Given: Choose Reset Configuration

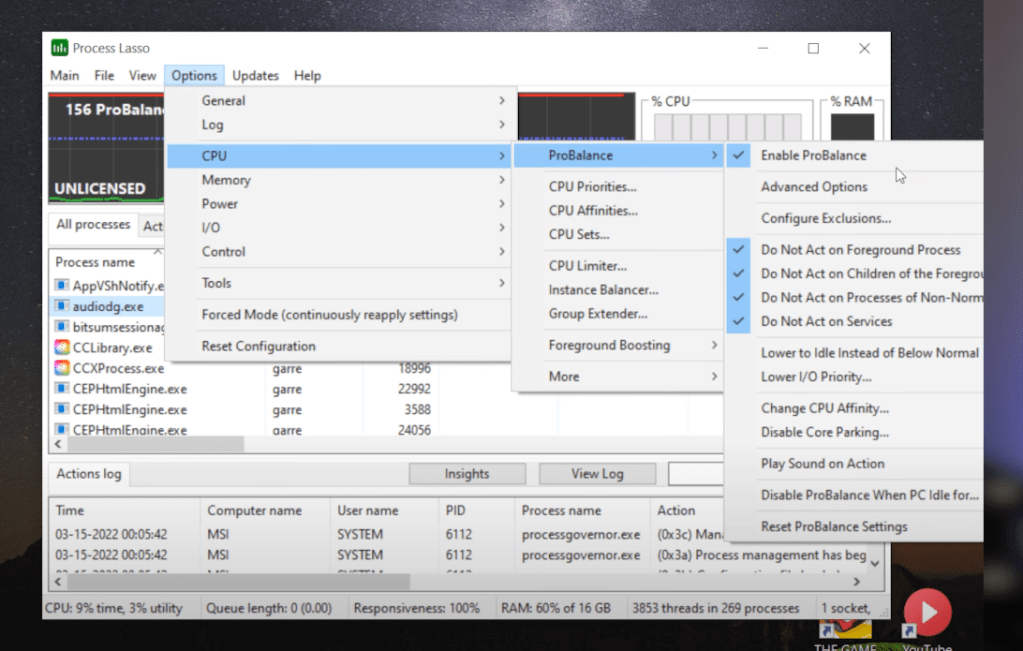Looking at the screenshot, I should (x=338, y=346).
